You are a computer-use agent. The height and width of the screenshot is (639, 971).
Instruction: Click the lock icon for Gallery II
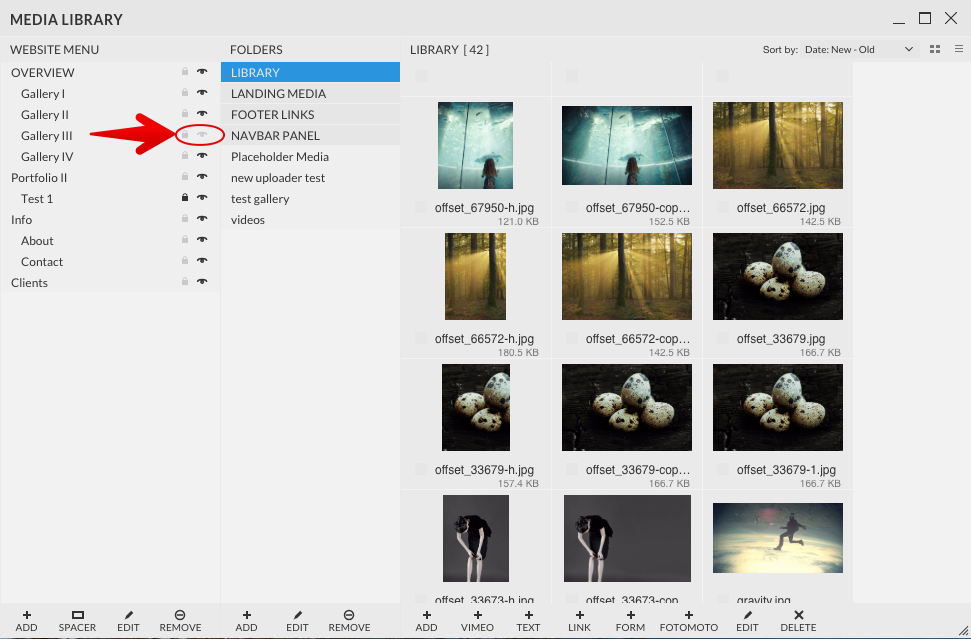tap(185, 114)
